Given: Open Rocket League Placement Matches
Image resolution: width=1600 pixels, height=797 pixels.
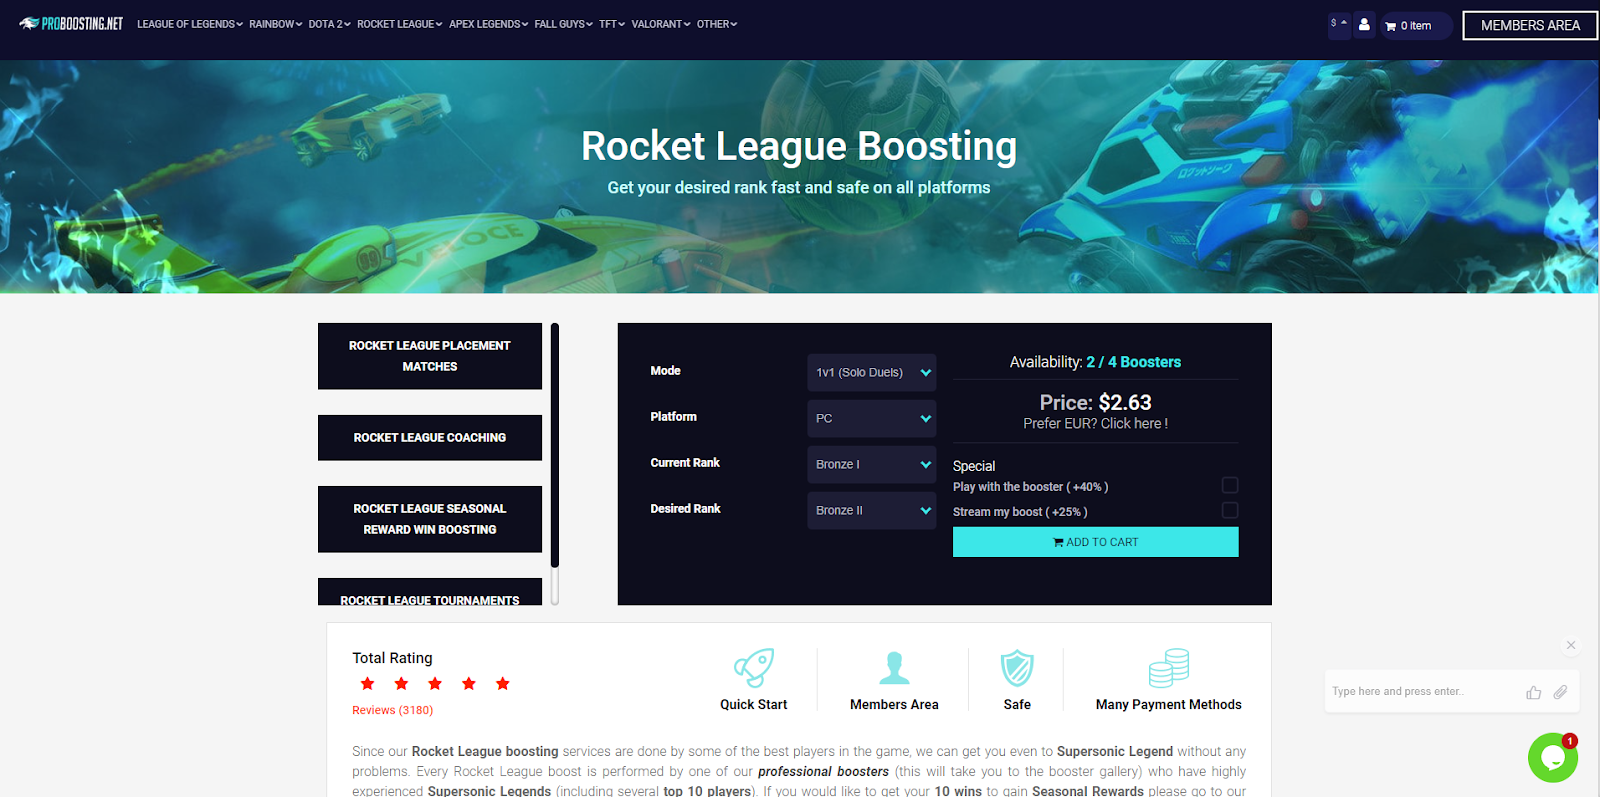Looking at the screenshot, I should [x=430, y=356].
